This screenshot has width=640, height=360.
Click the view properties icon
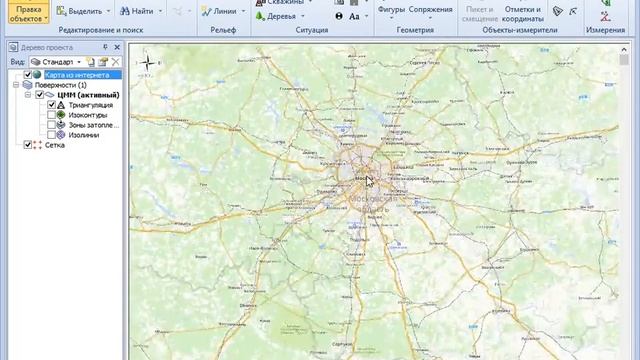[x=103, y=62]
